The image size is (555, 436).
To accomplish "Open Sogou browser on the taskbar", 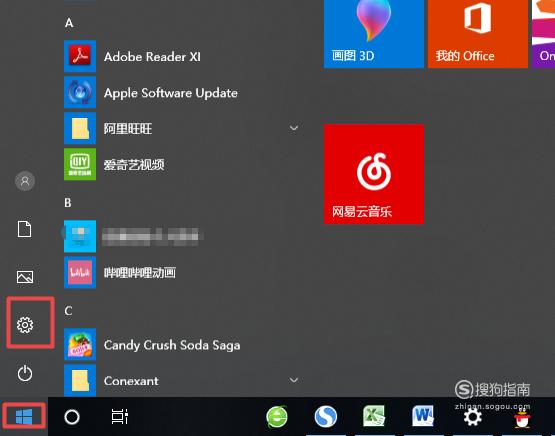I will click(x=326, y=417).
